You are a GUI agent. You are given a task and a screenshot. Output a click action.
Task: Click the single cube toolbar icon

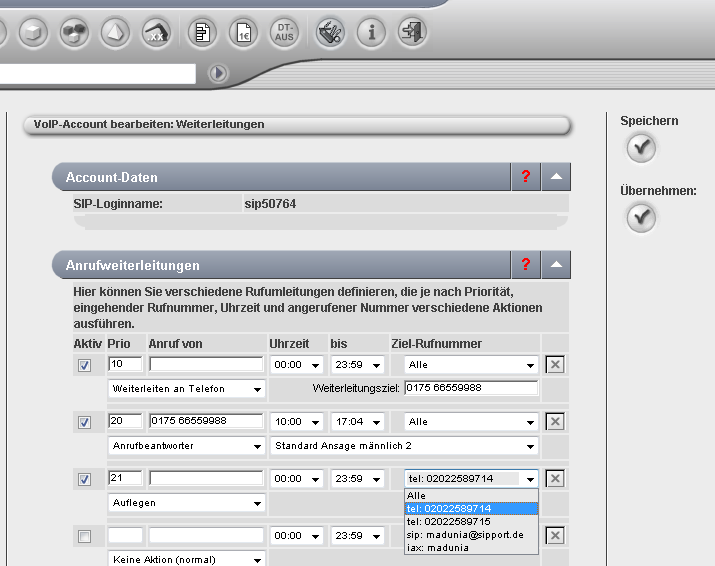33,33
